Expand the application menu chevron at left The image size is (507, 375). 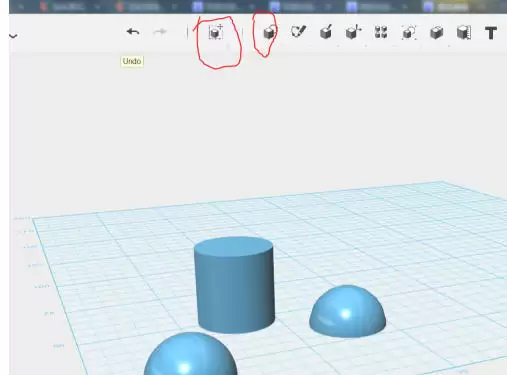[13, 36]
